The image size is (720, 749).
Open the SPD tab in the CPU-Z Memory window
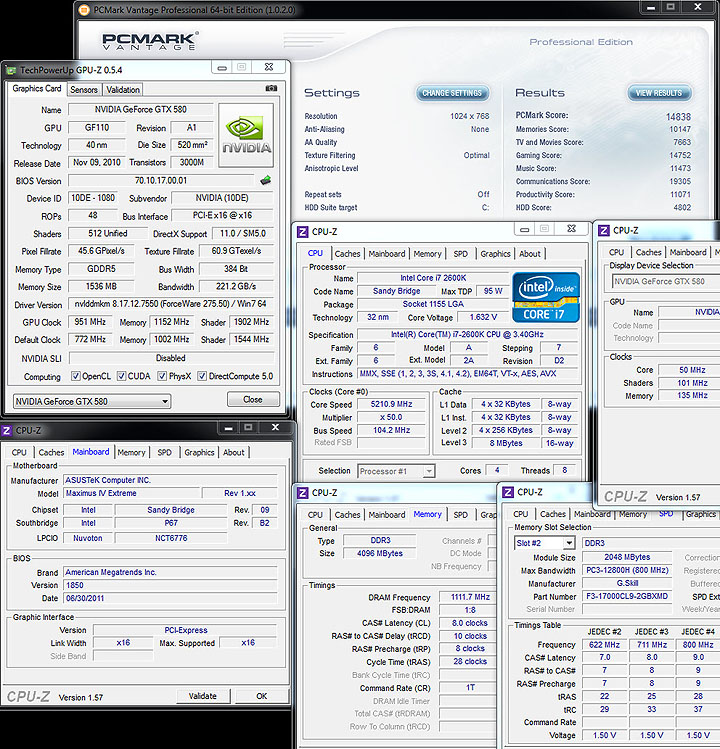tap(461, 514)
